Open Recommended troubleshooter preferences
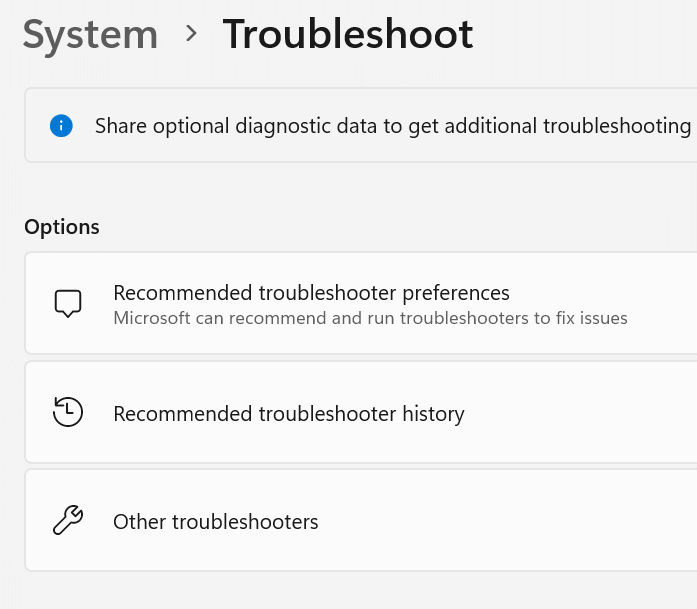 [311, 293]
